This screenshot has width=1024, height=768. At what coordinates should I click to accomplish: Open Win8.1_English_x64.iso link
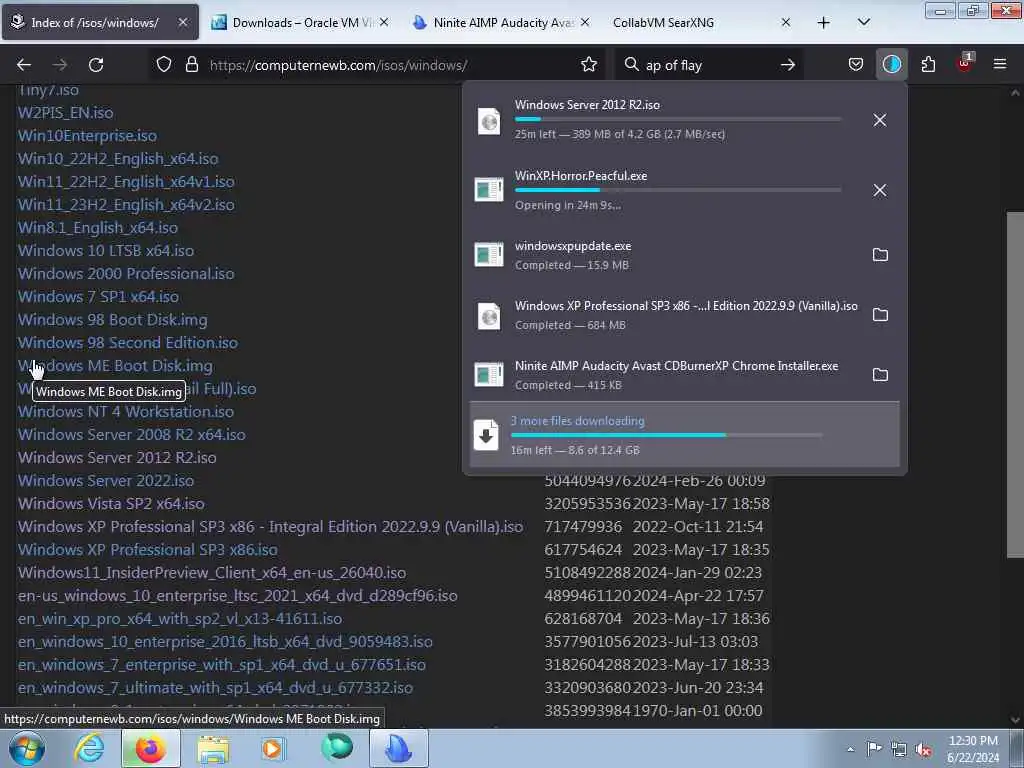(x=97, y=228)
